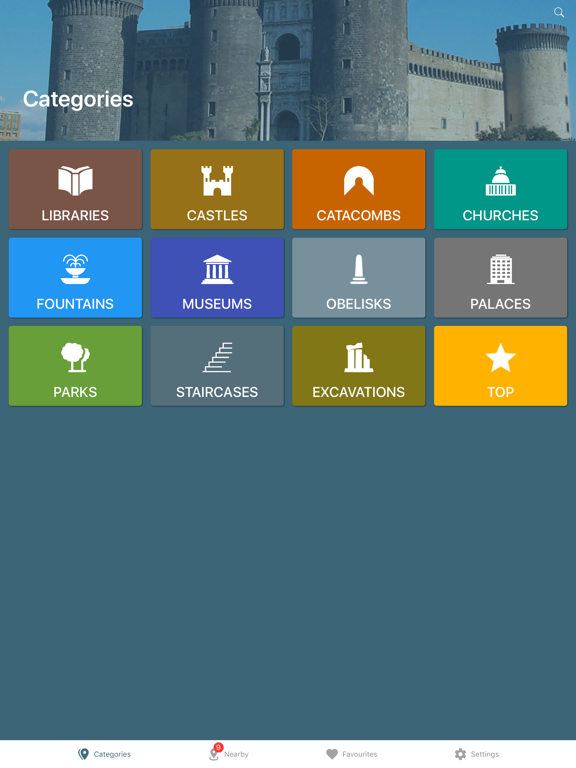The width and height of the screenshot is (576, 768).
Task: Tap the Parks tree icon
Action: click(x=75, y=357)
